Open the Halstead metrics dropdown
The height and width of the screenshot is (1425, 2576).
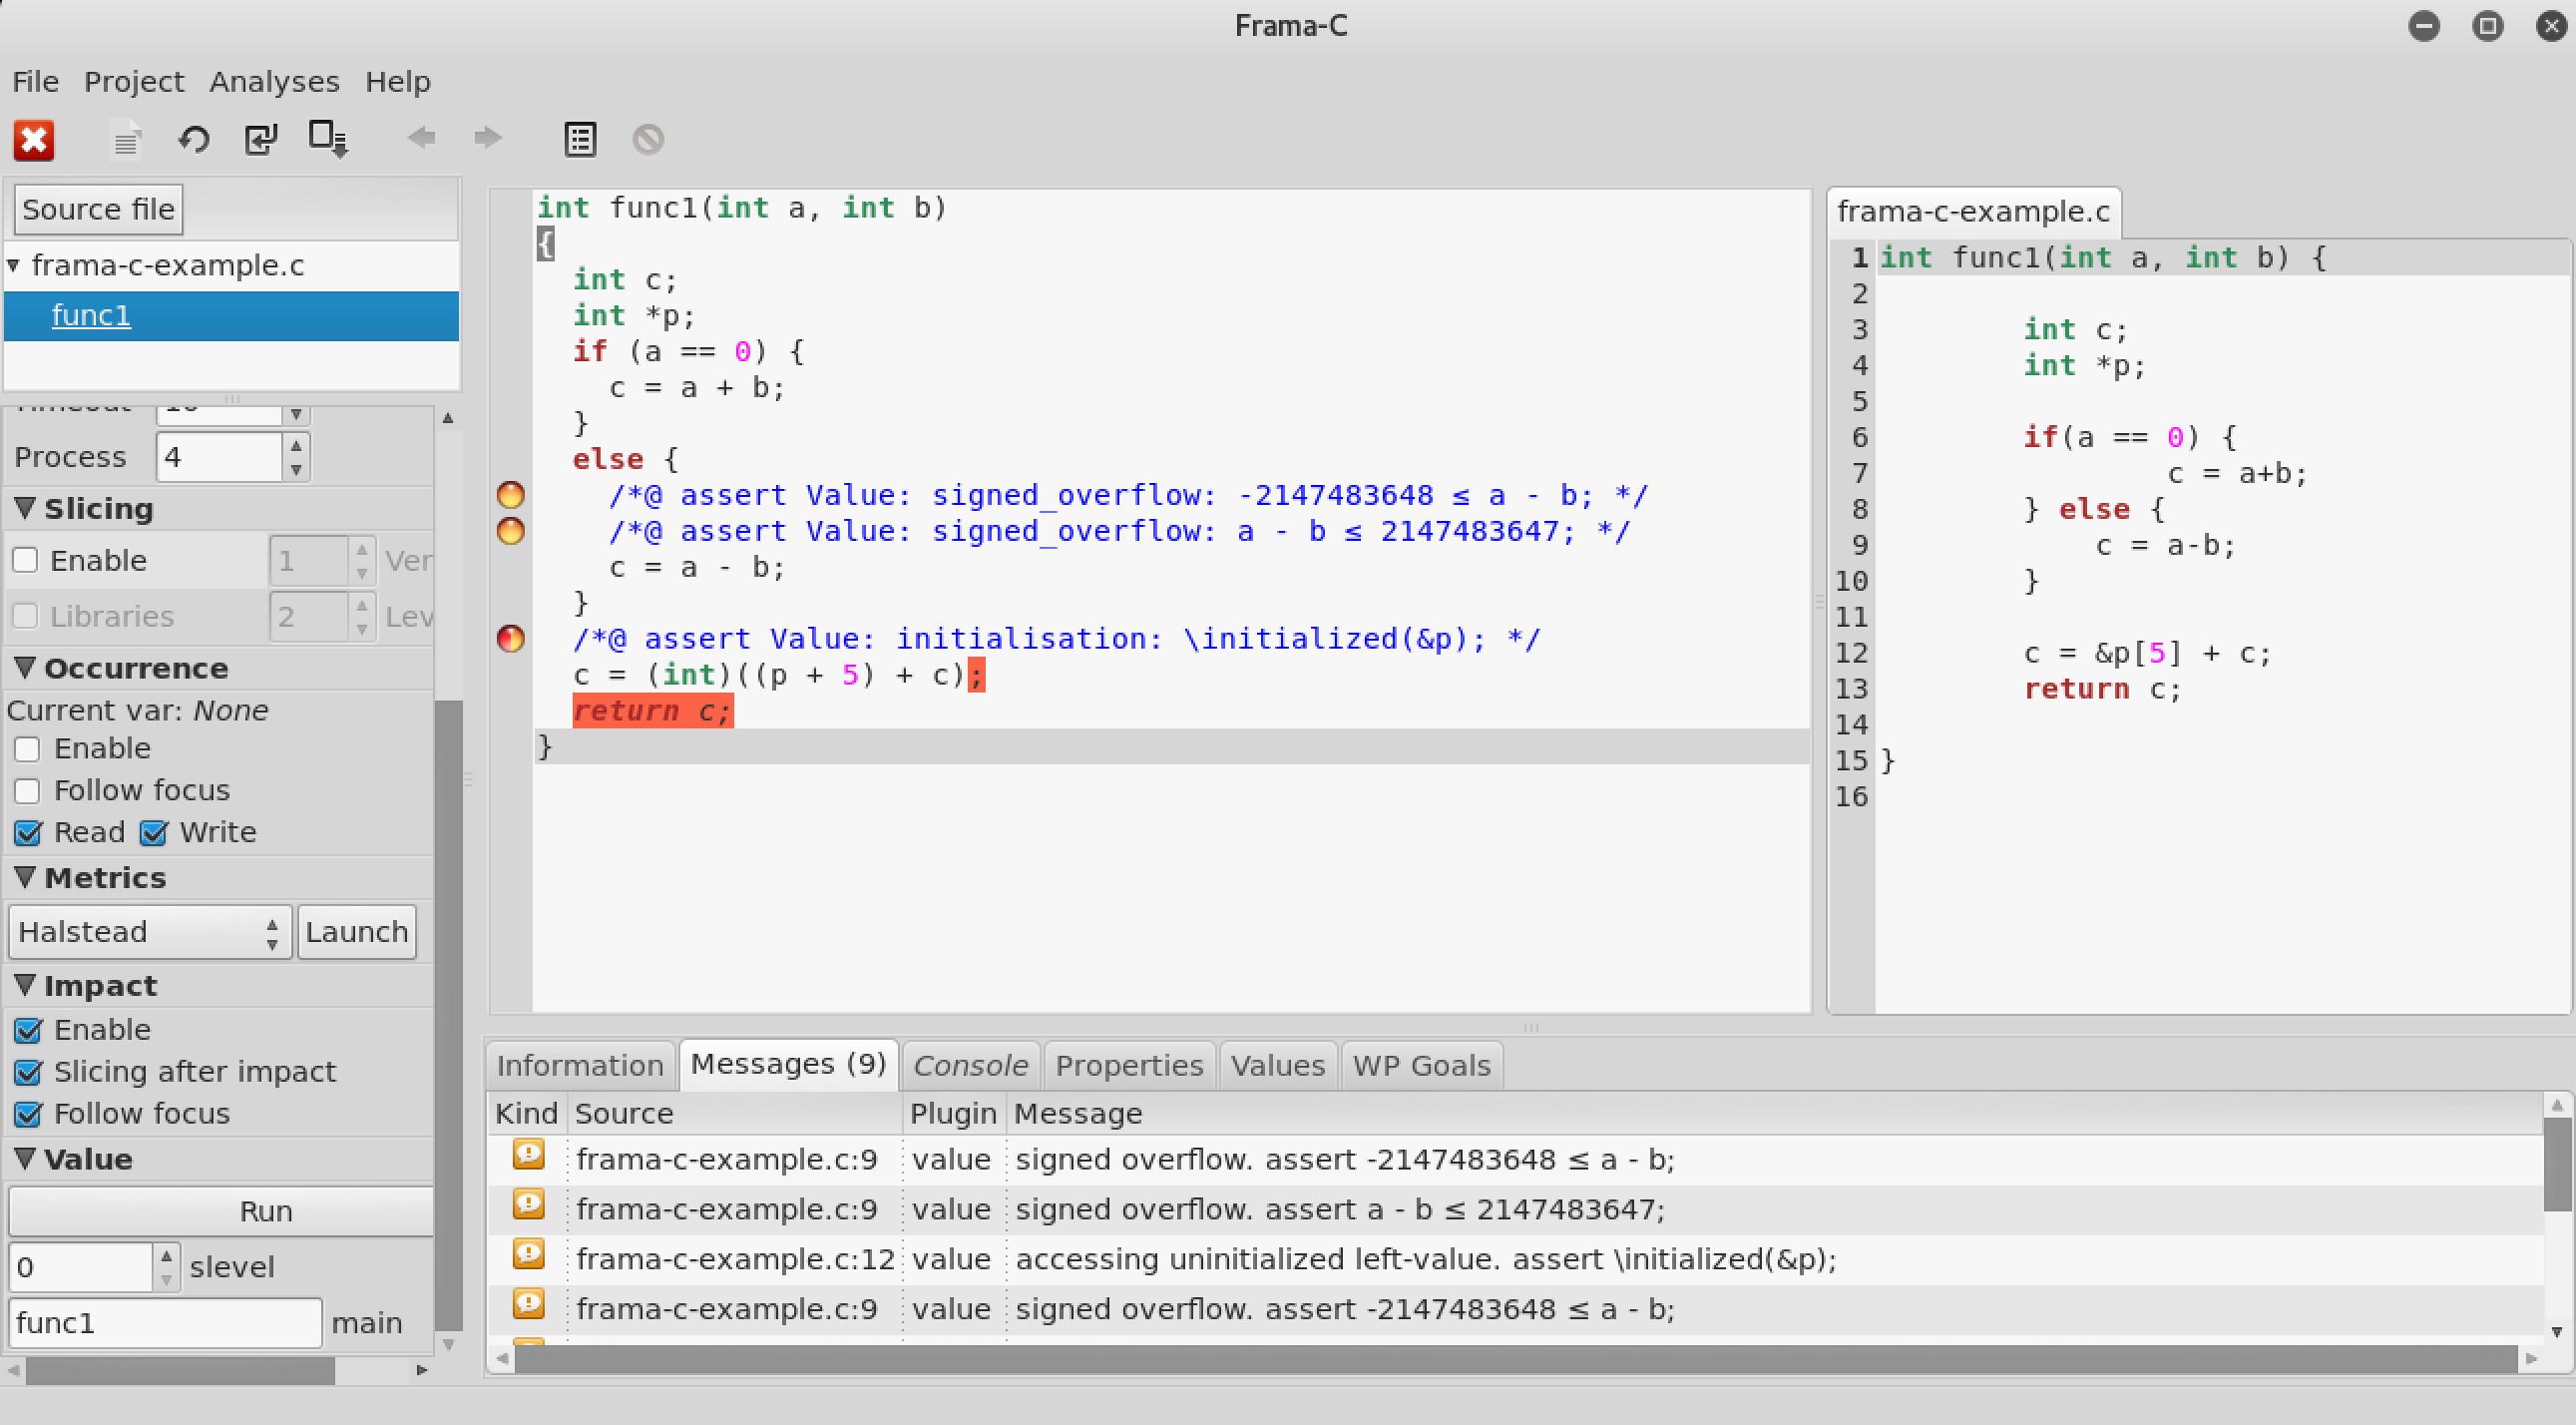tap(150, 932)
